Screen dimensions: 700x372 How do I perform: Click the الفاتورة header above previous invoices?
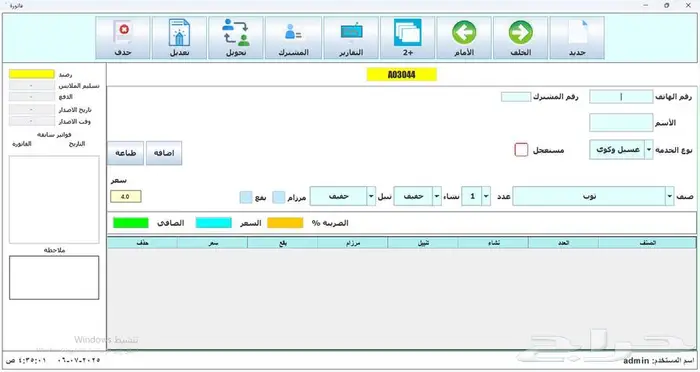pos(22,144)
